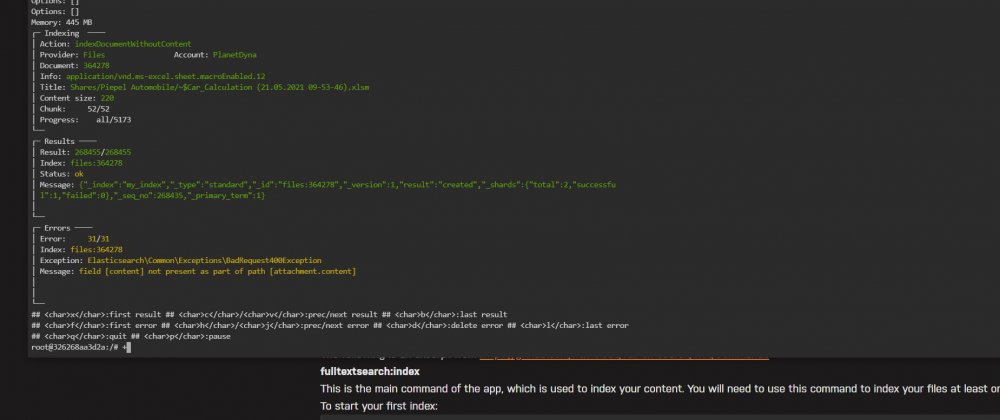Click the help line with 'quit' and 'pause'

pos(131,337)
